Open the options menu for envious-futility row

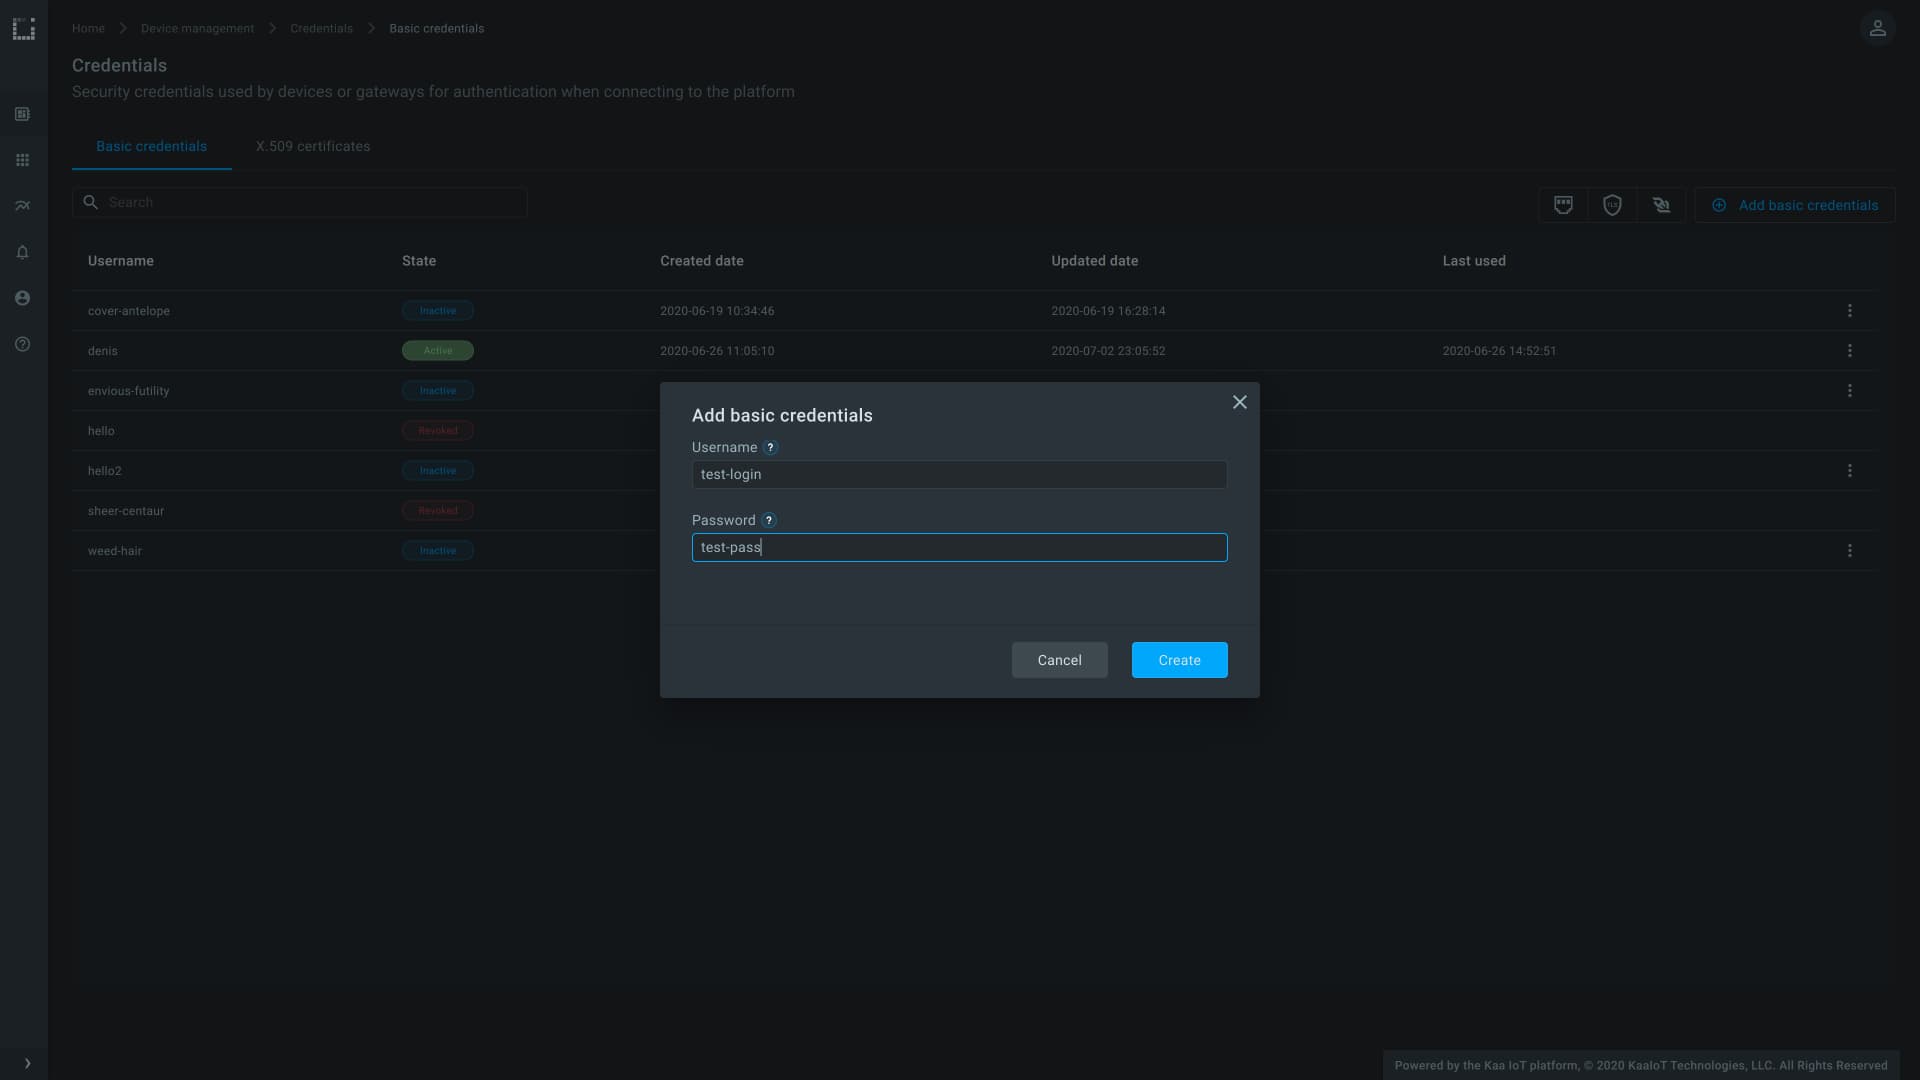coord(1850,391)
